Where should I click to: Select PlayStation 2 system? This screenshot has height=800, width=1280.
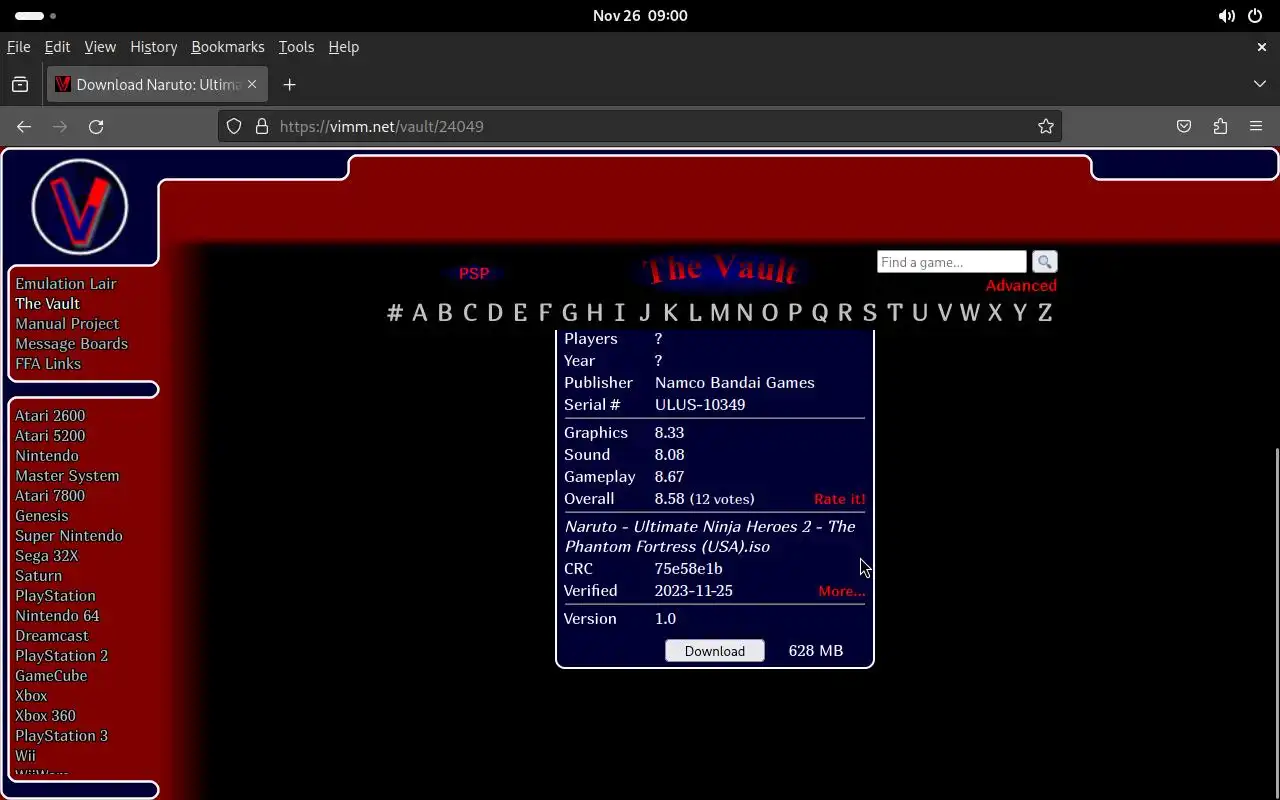click(x=61, y=656)
